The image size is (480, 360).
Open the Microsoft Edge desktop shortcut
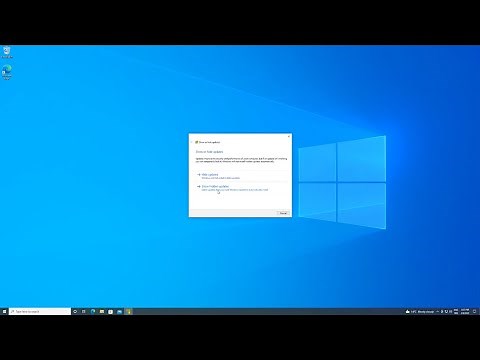[x=7, y=72]
